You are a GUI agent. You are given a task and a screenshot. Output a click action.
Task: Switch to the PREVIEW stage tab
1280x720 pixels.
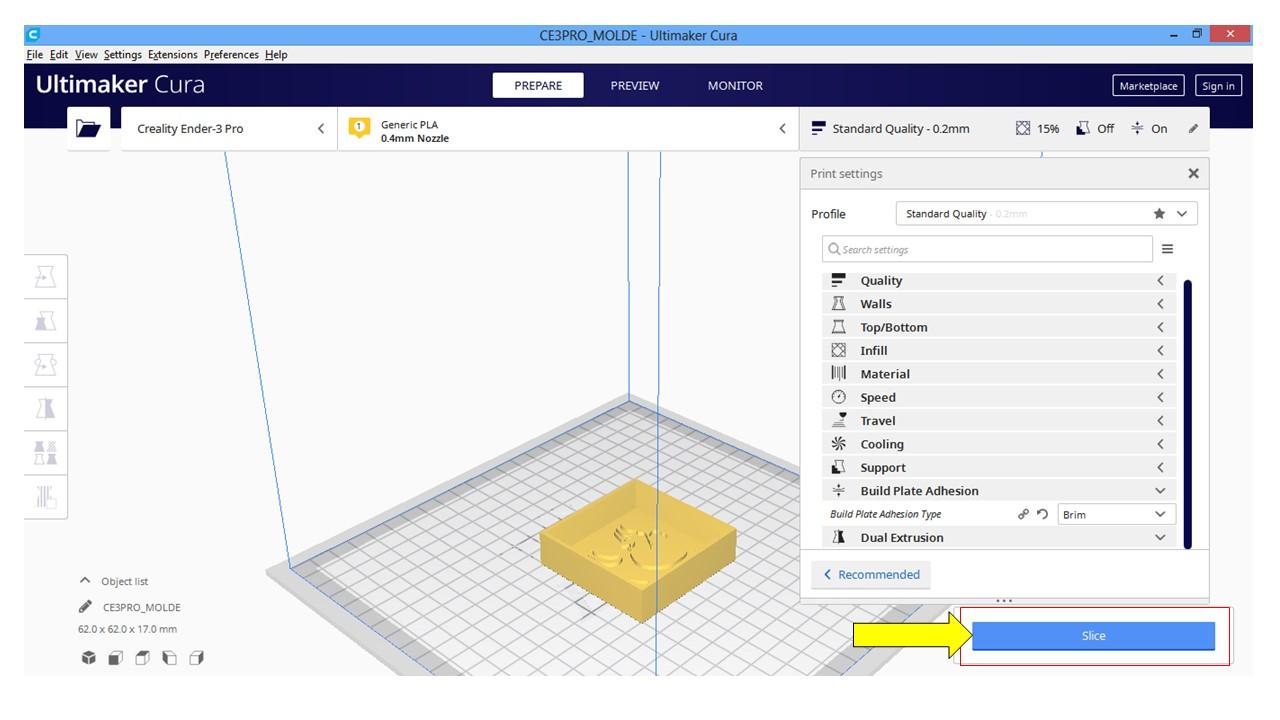(x=635, y=86)
